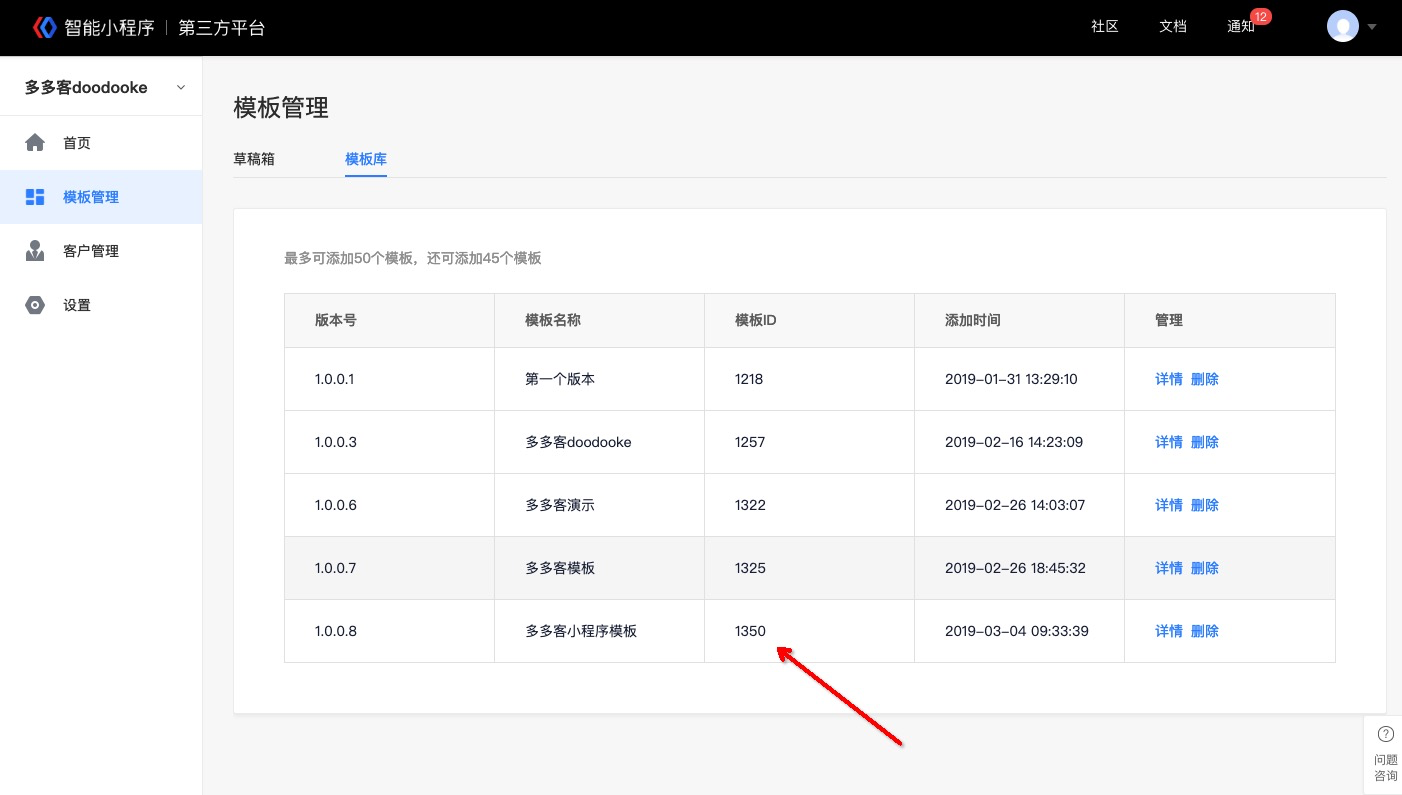This screenshot has height=795, width=1402.
Task: Open 客户管理 in the sidebar
Action: point(101,251)
